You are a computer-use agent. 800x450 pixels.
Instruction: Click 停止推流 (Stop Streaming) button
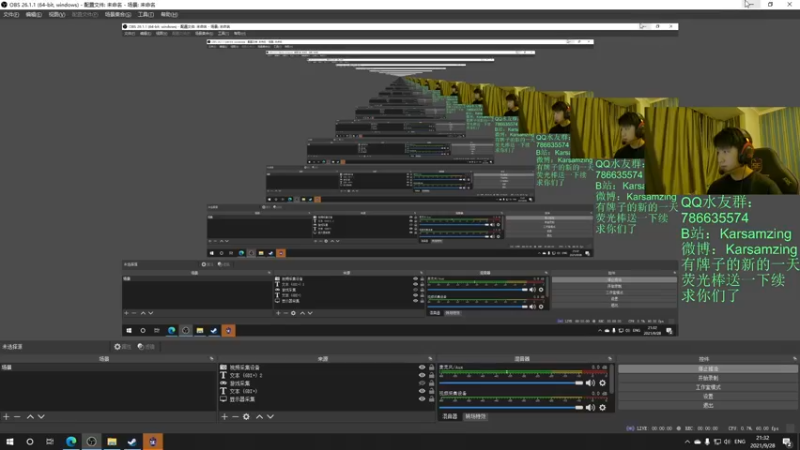708,368
